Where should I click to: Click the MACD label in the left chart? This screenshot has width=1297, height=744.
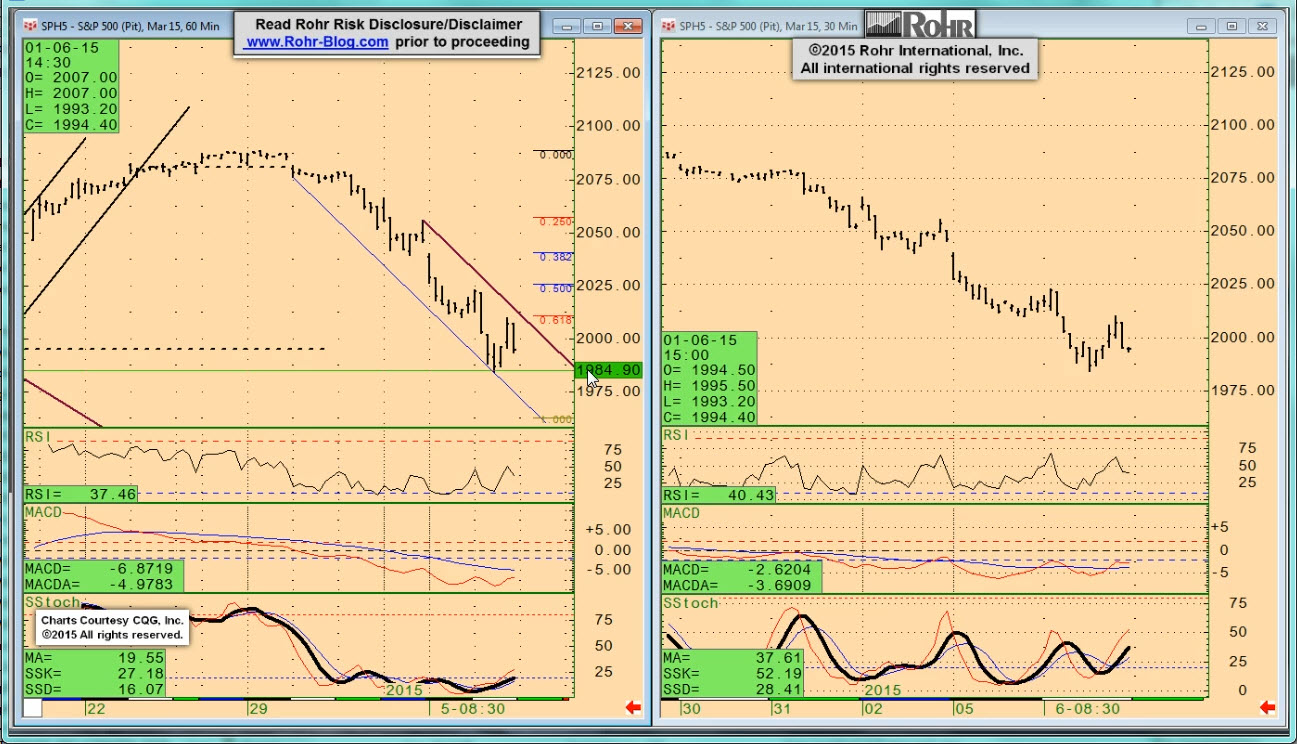pyautogui.click(x=44, y=512)
